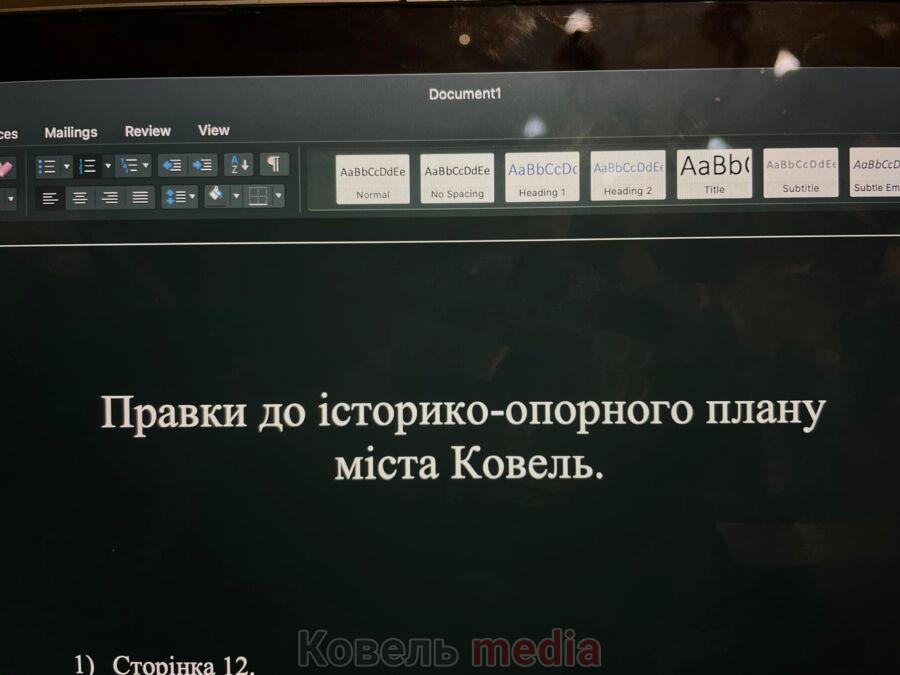Apply shading paint bucket fill
This screenshot has width=900, height=675.
[x=216, y=196]
